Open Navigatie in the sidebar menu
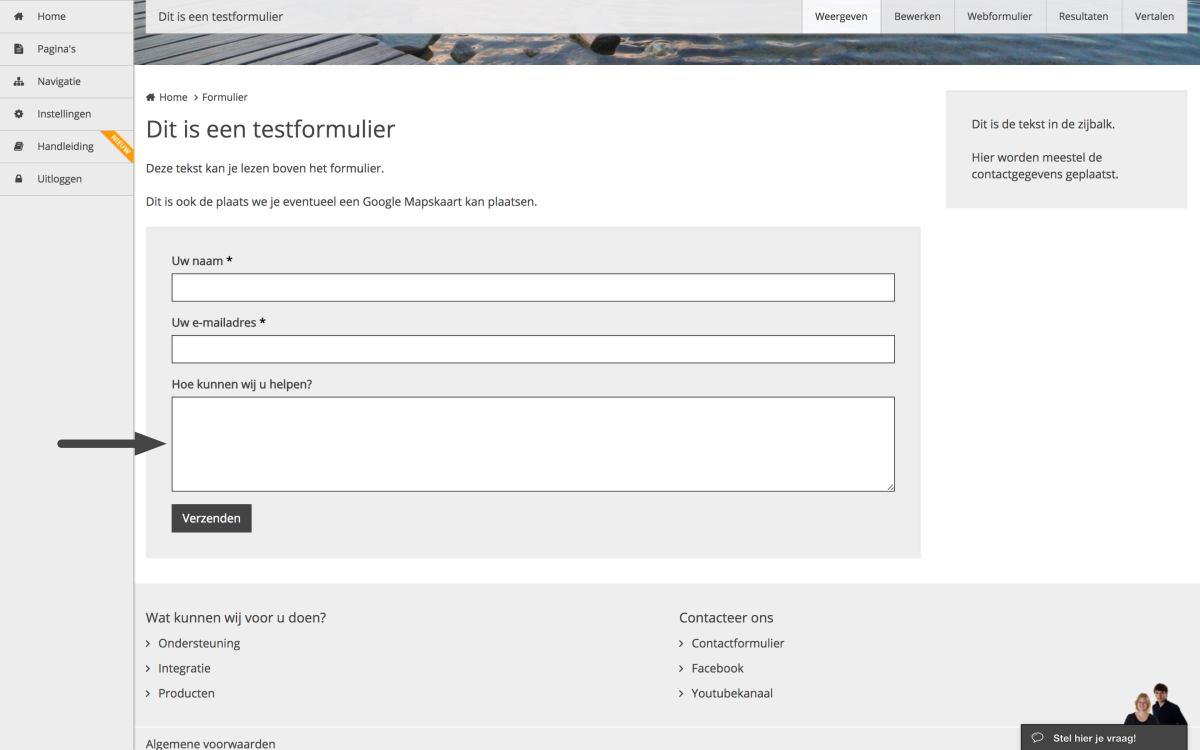The image size is (1200, 750). [66, 82]
